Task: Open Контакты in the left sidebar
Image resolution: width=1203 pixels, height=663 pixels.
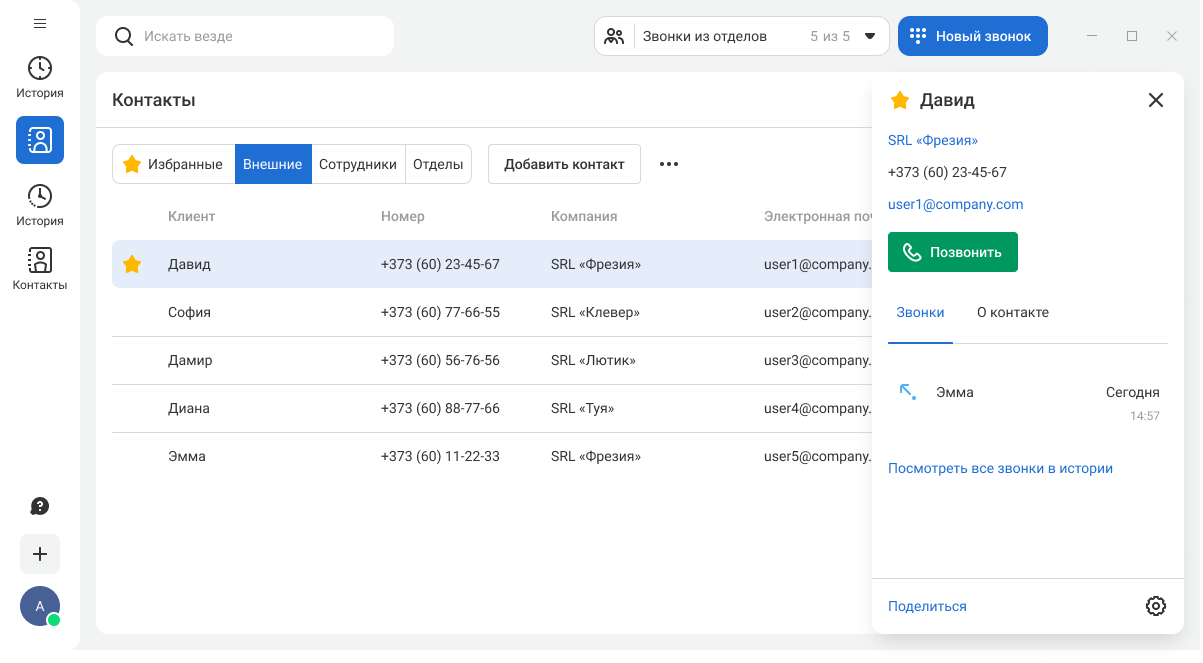Action: (x=40, y=269)
